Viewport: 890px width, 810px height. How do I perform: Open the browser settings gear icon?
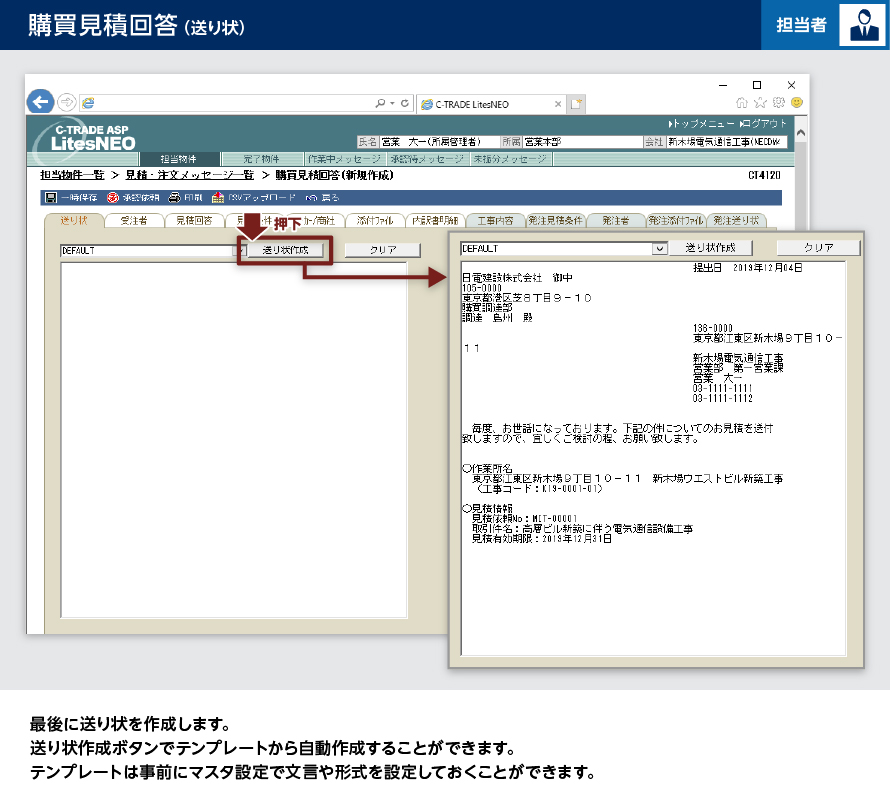[x=777, y=102]
